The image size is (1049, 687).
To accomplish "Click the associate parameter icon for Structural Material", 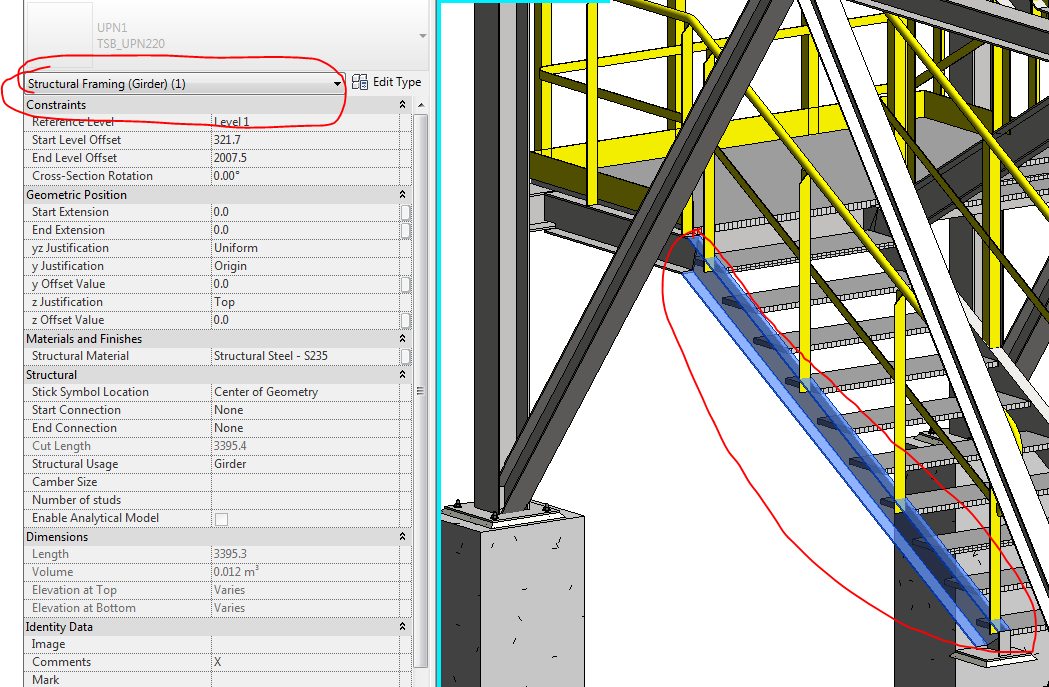I will [x=405, y=355].
